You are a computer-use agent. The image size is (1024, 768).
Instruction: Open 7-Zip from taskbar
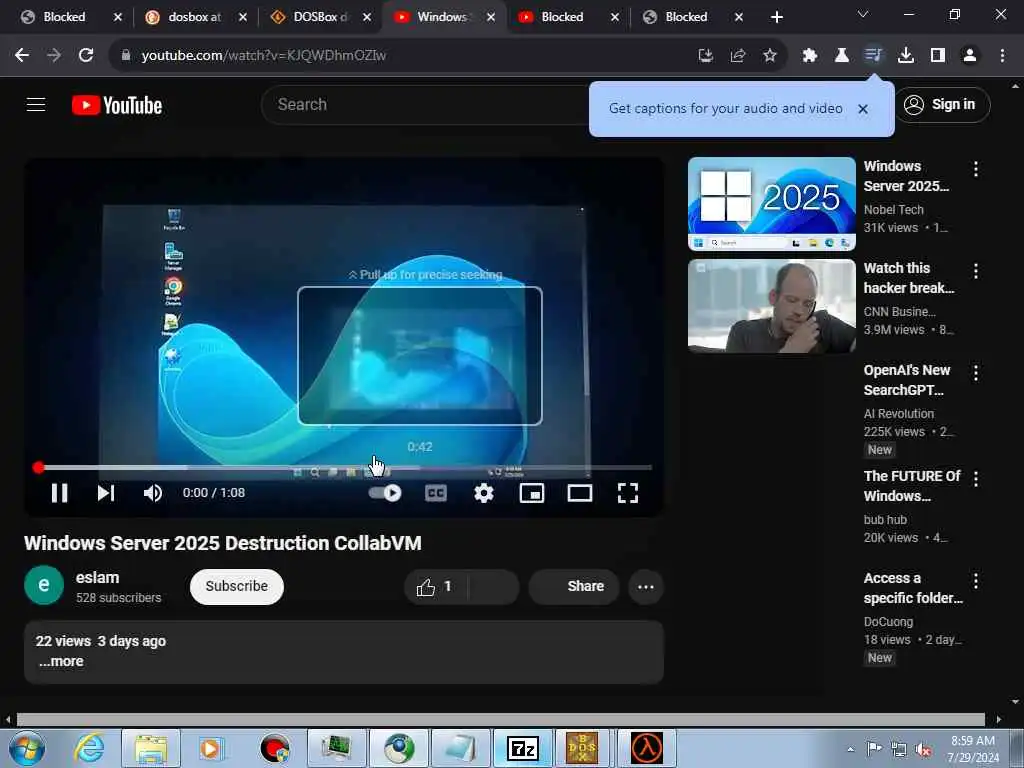(522, 748)
